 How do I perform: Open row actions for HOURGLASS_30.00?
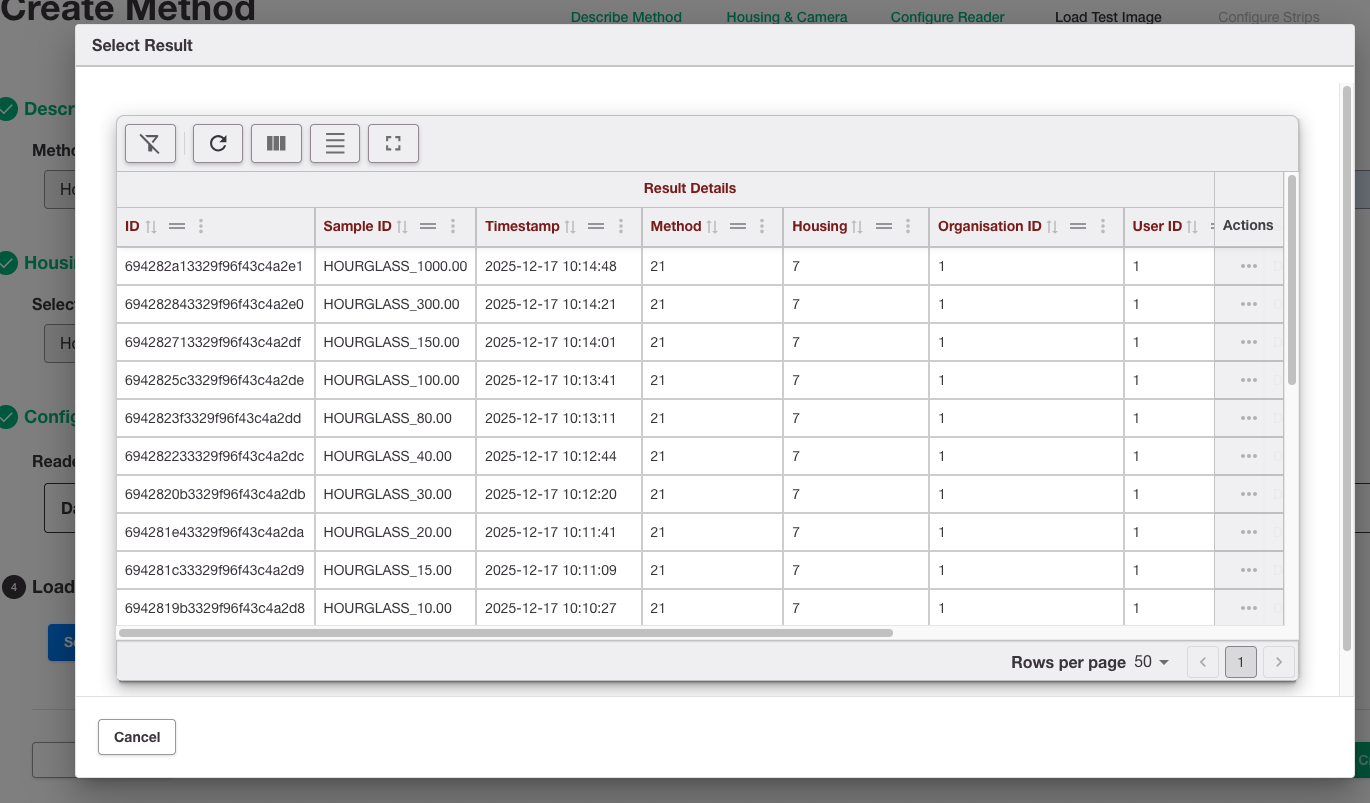pos(1248,494)
